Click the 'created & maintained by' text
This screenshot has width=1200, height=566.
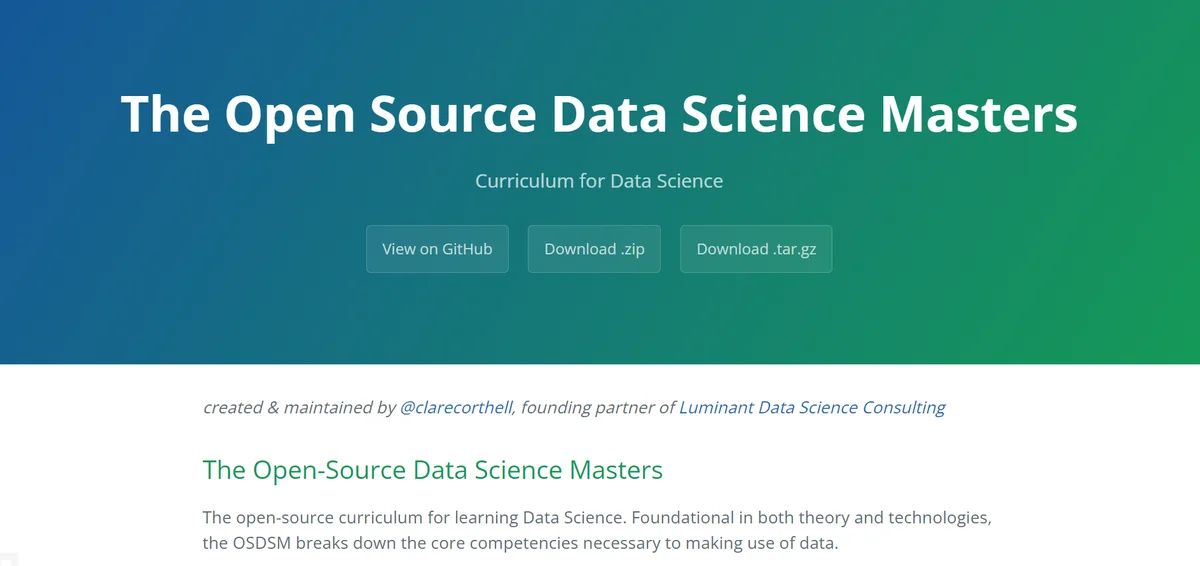click(299, 407)
